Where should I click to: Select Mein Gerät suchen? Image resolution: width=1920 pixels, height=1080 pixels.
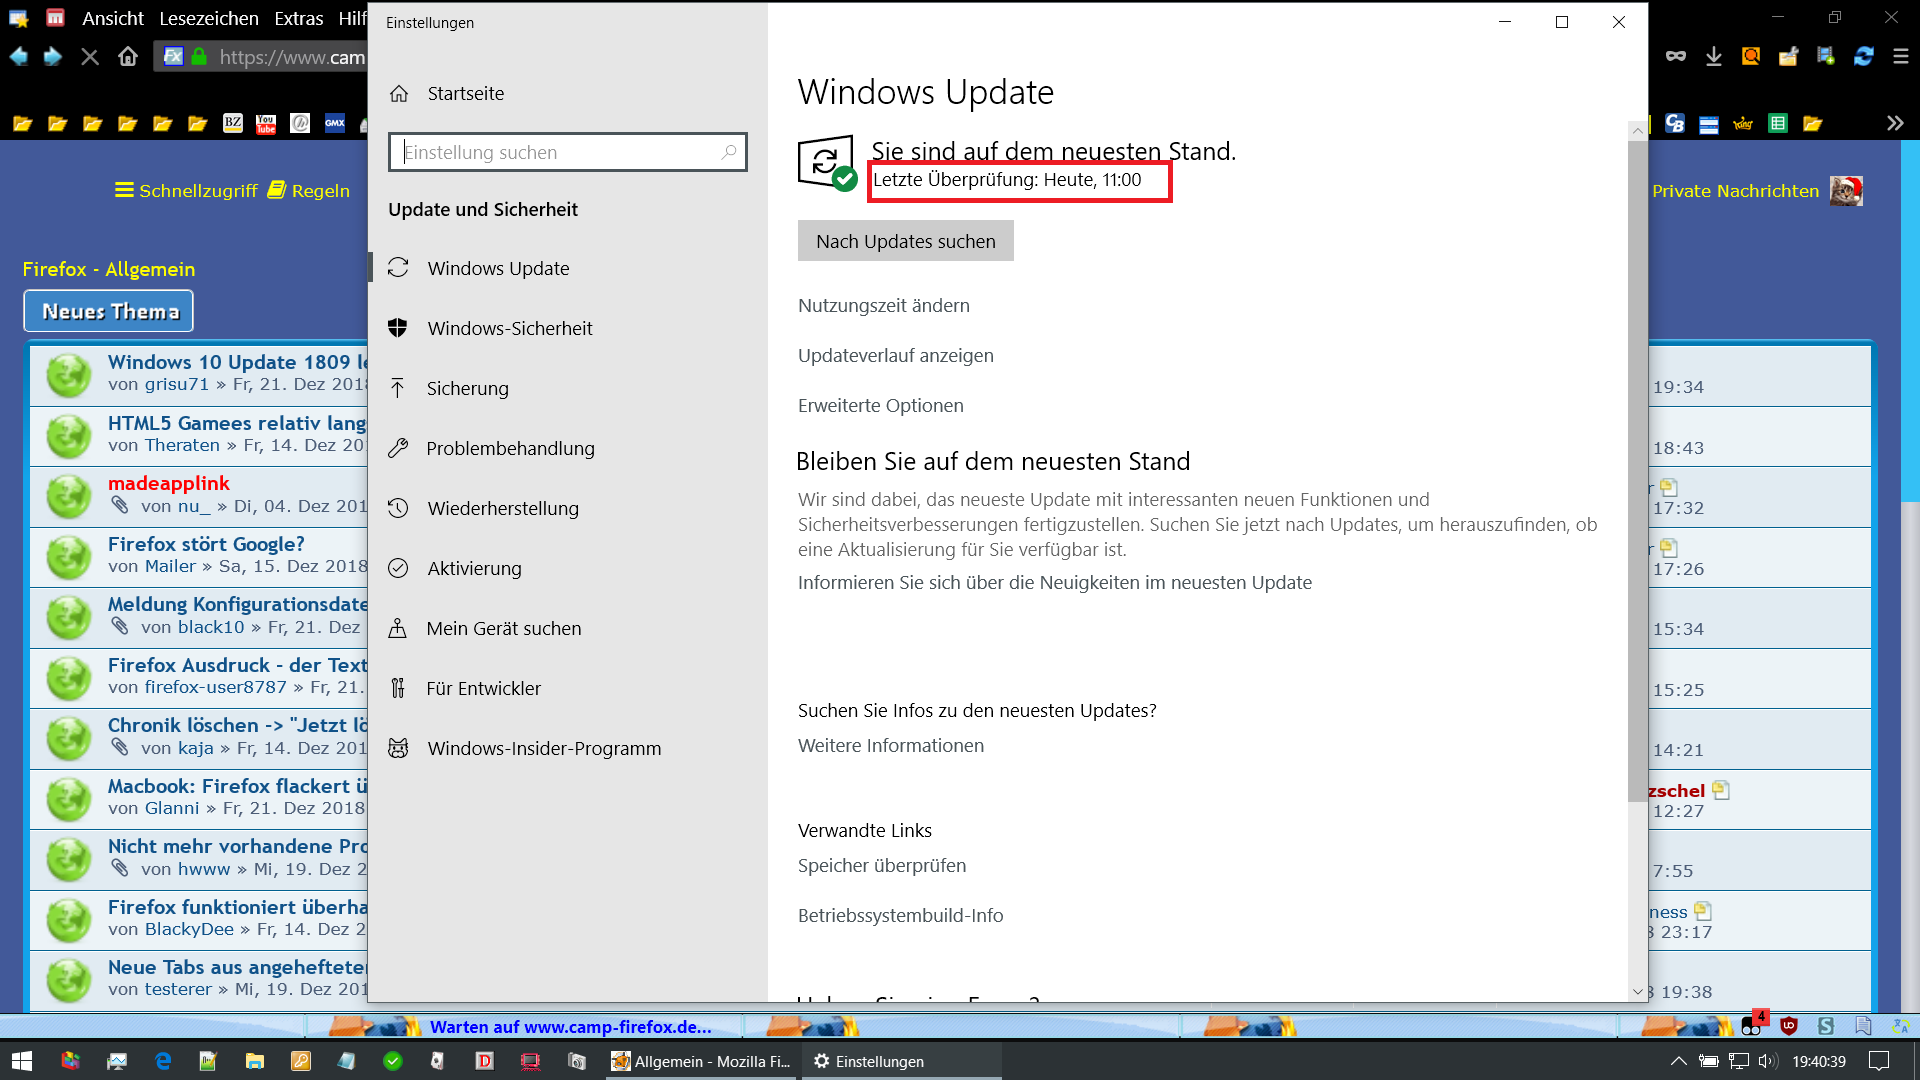pyautogui.click(x=503, y=628)
